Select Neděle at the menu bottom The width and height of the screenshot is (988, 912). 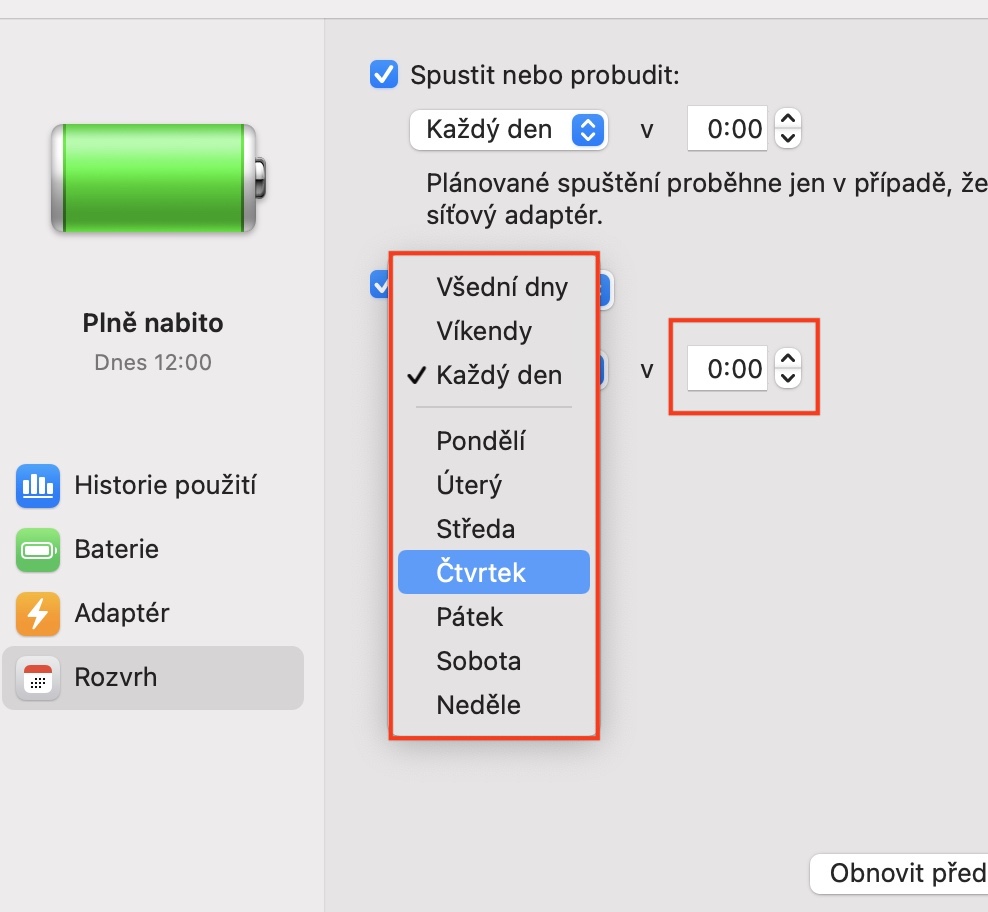pos(478,706)
